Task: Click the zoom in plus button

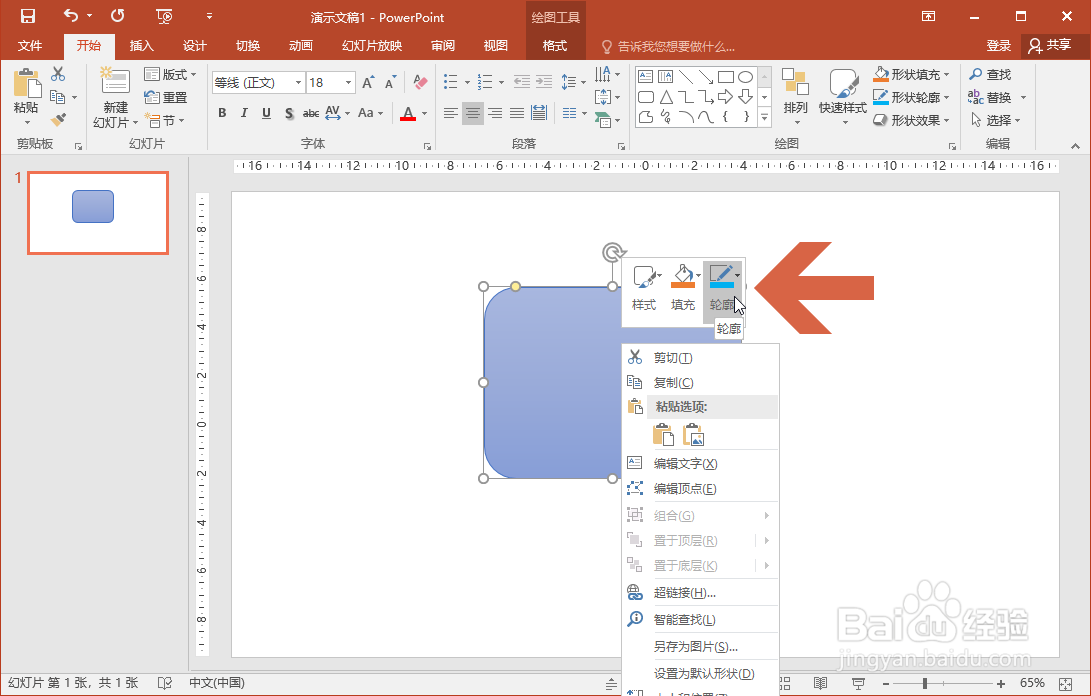Action: click(x=1001, y=683)
